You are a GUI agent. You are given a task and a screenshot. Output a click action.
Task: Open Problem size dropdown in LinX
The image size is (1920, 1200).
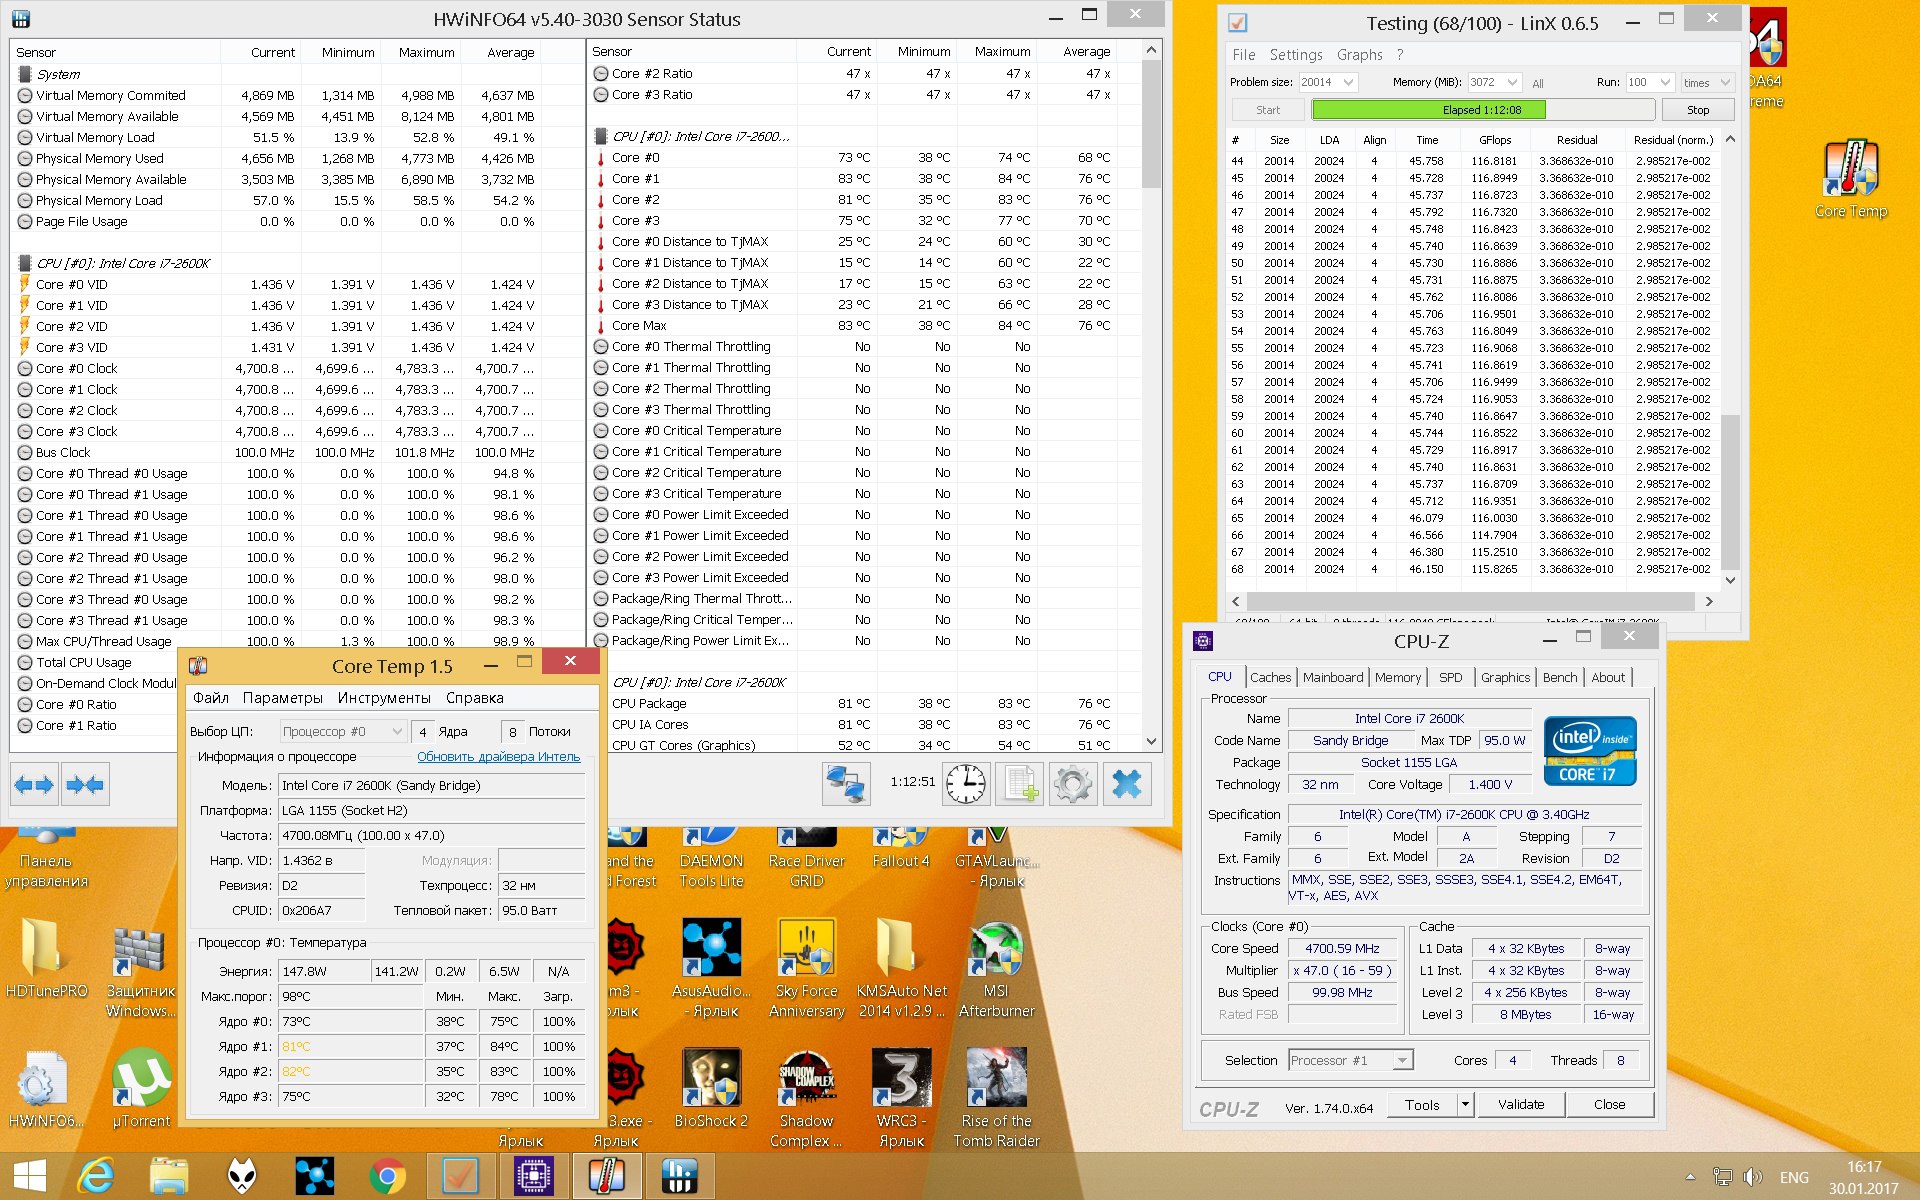pyautogui.click(x=1327, y=82)
